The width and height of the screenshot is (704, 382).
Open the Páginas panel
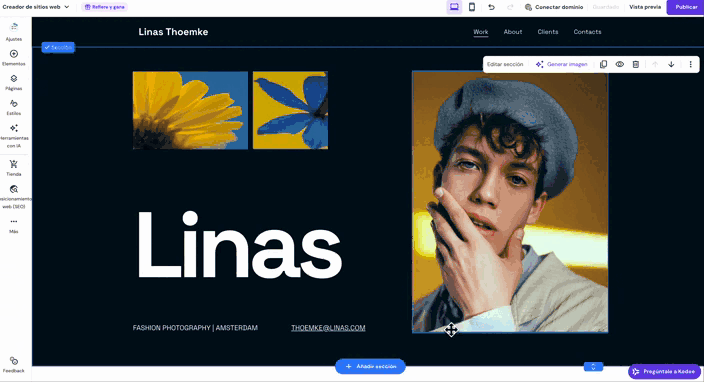click(x=14, y=83)
